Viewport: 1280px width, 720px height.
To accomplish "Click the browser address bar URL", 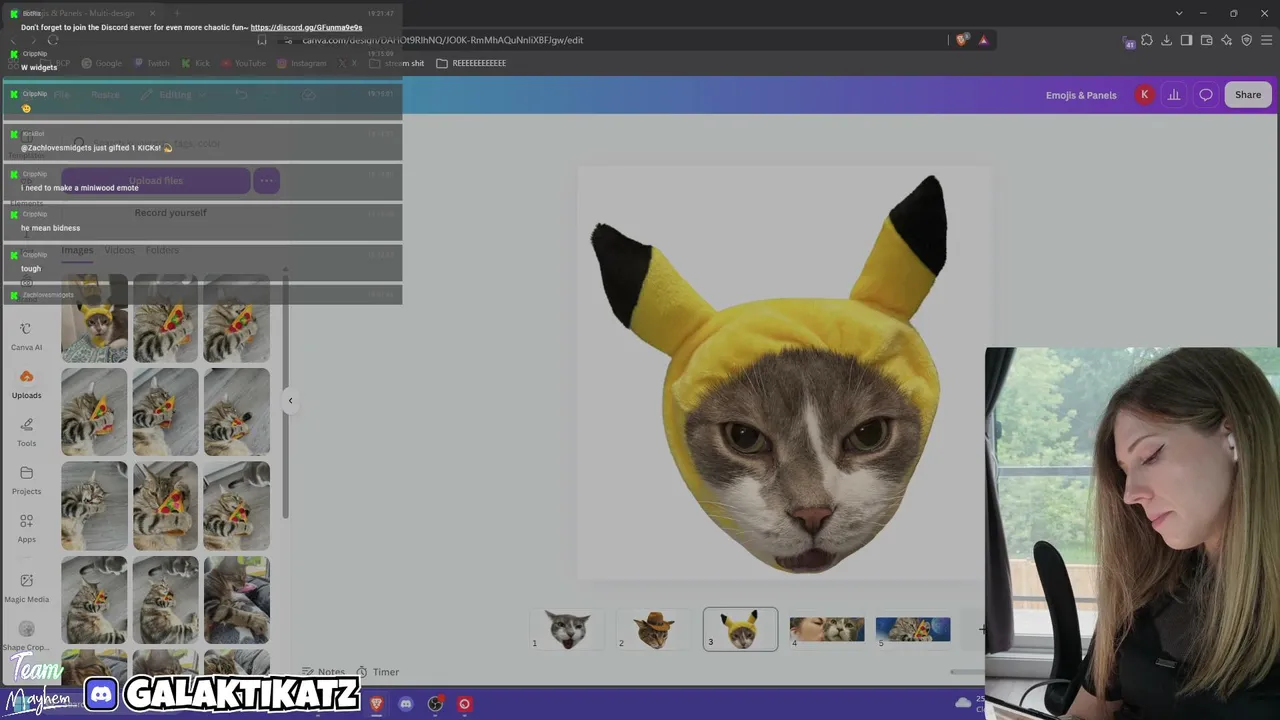I will (443, 40).
